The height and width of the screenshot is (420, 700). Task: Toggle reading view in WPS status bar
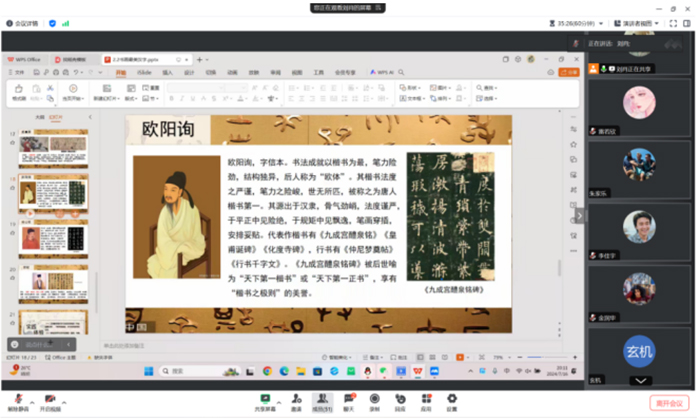(445, 358)
